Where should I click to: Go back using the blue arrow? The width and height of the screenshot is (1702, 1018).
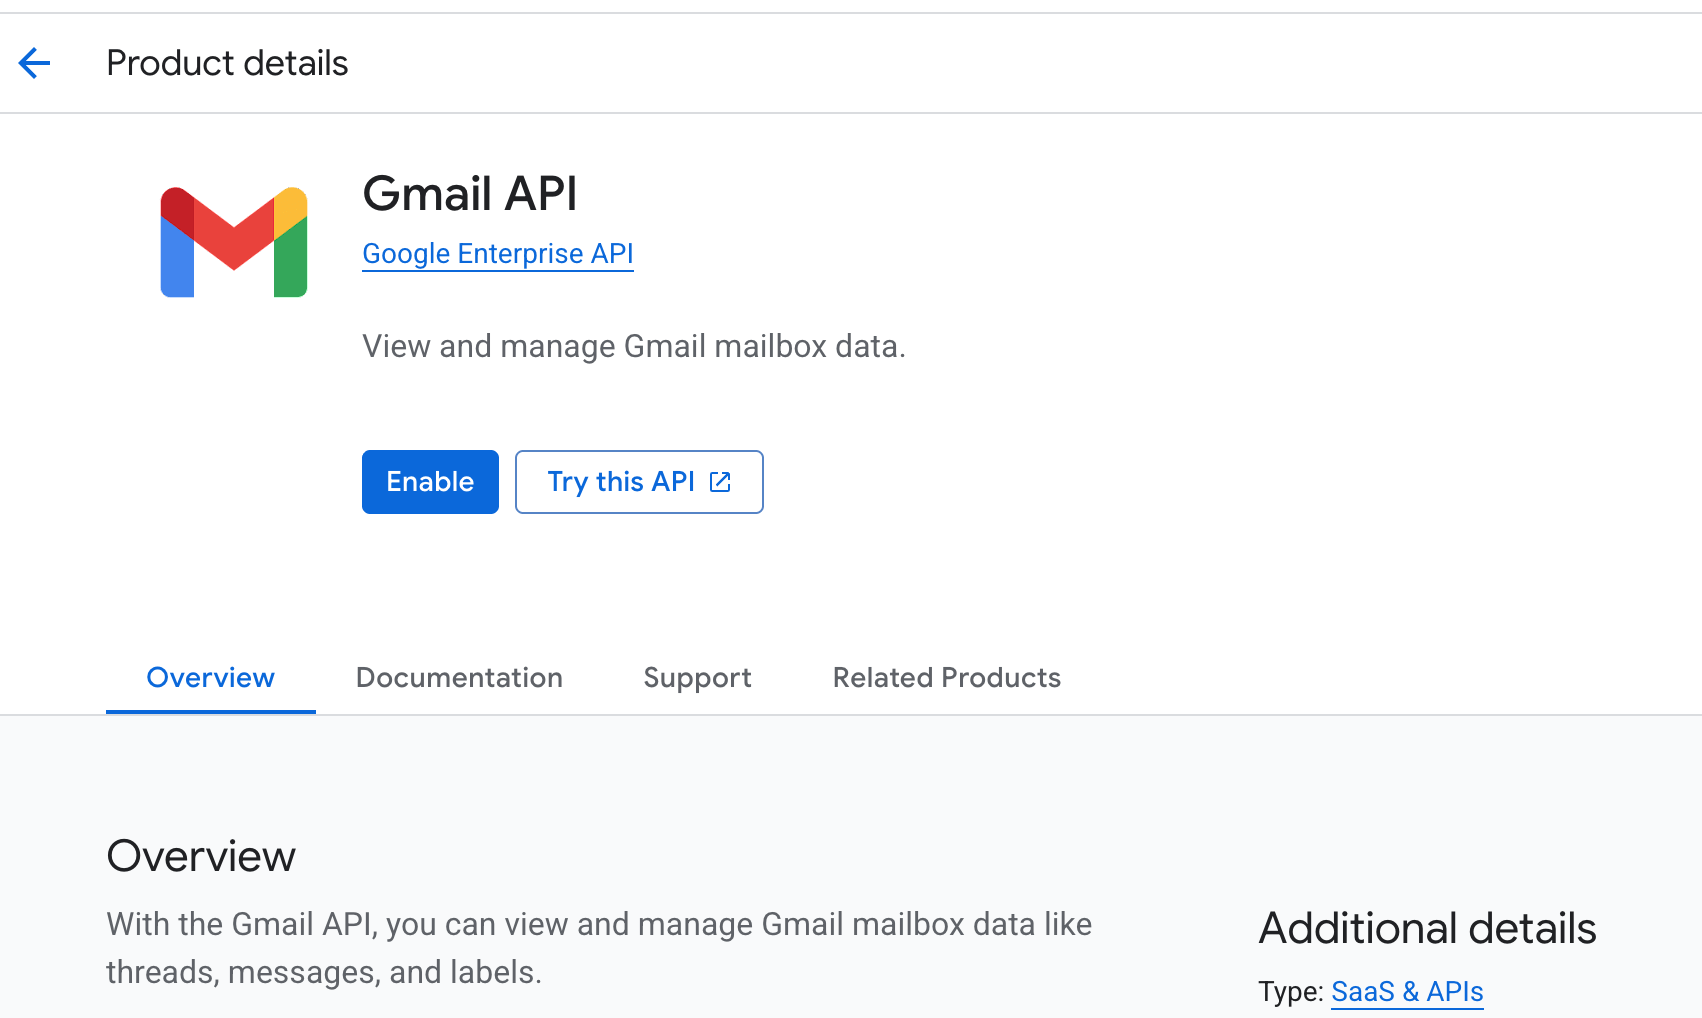point(34,63)
